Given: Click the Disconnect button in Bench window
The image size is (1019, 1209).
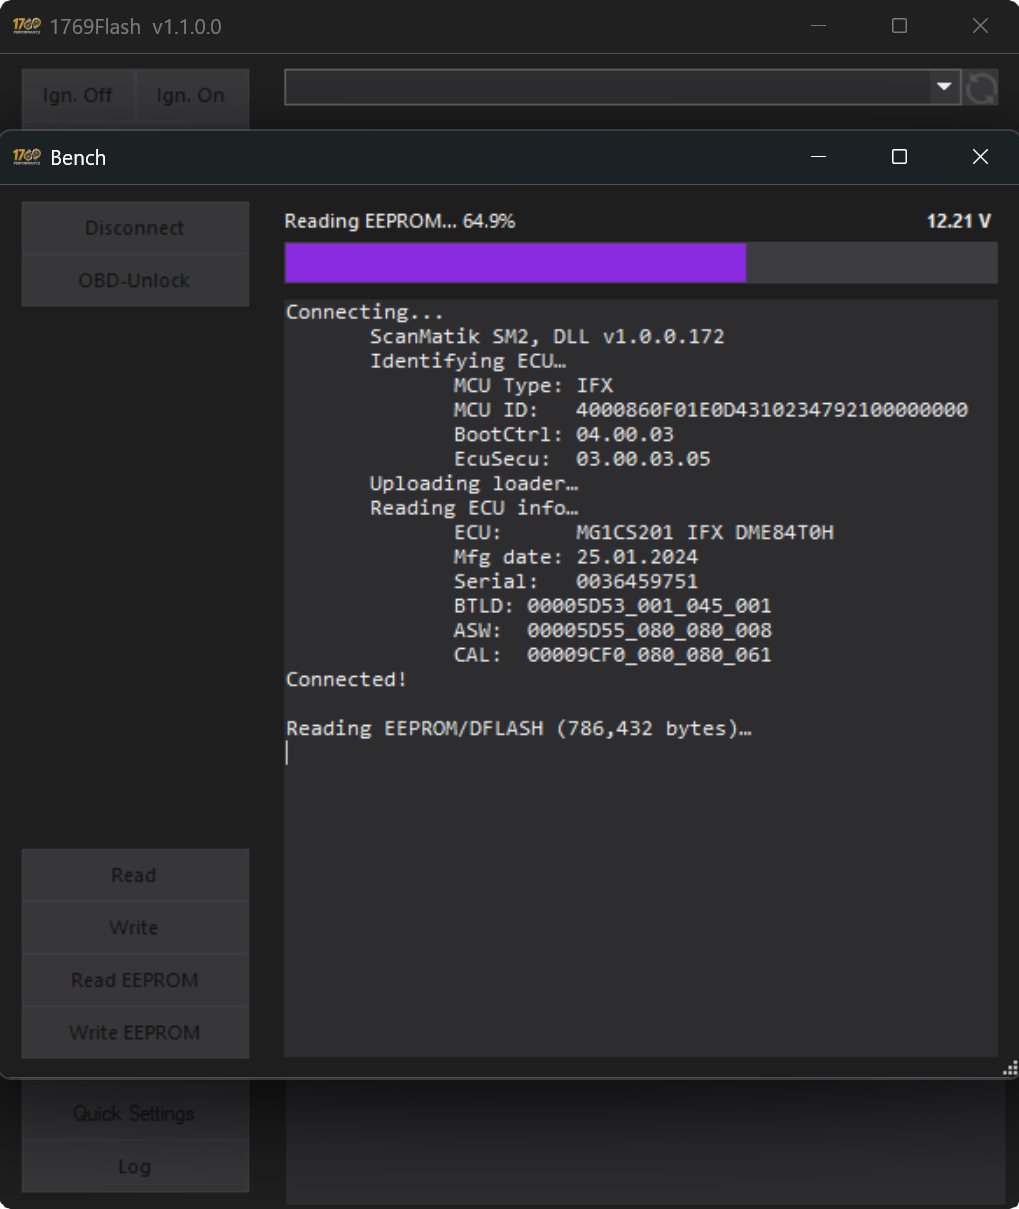Looking at the screenshot, I should coord(135,228).
